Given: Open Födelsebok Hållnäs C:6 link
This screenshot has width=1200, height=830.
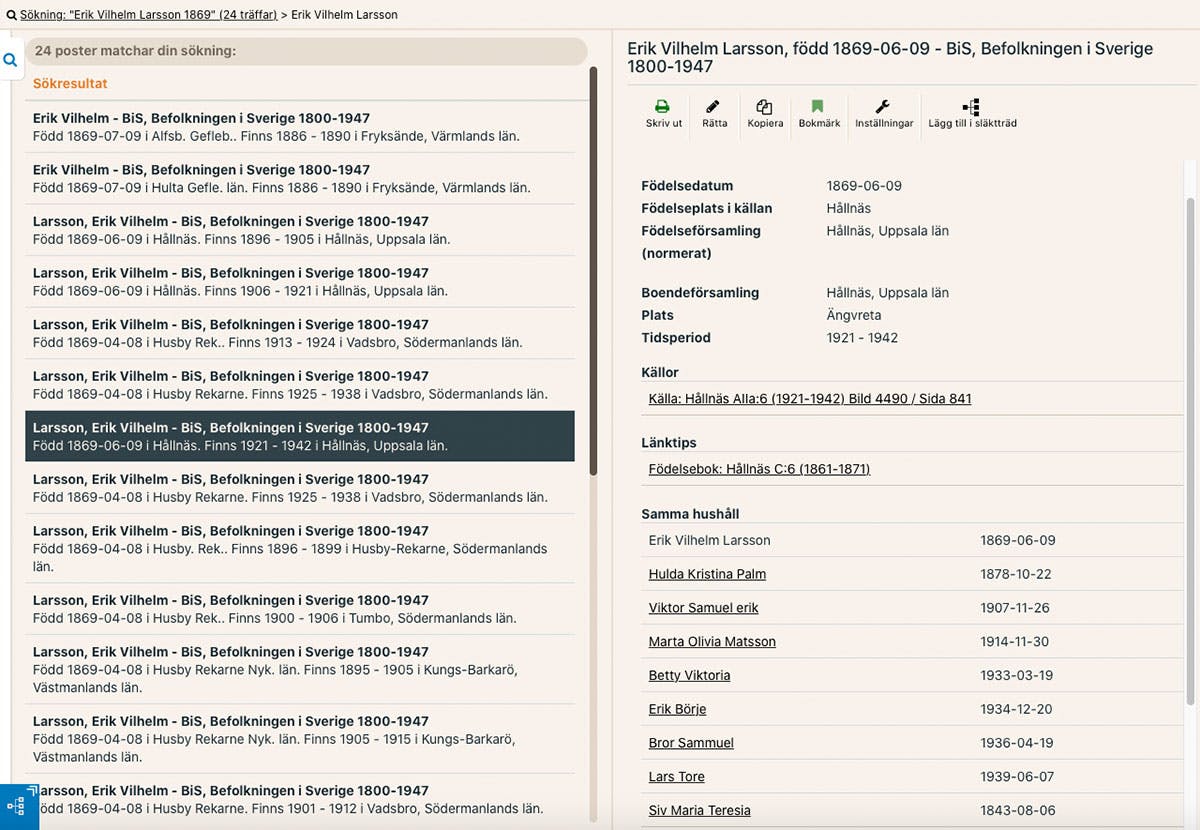Looking at the screenshot, I should [759, 469].
